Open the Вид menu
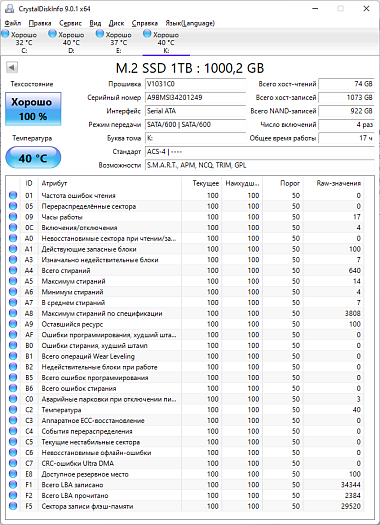 (x=95, y=23)
